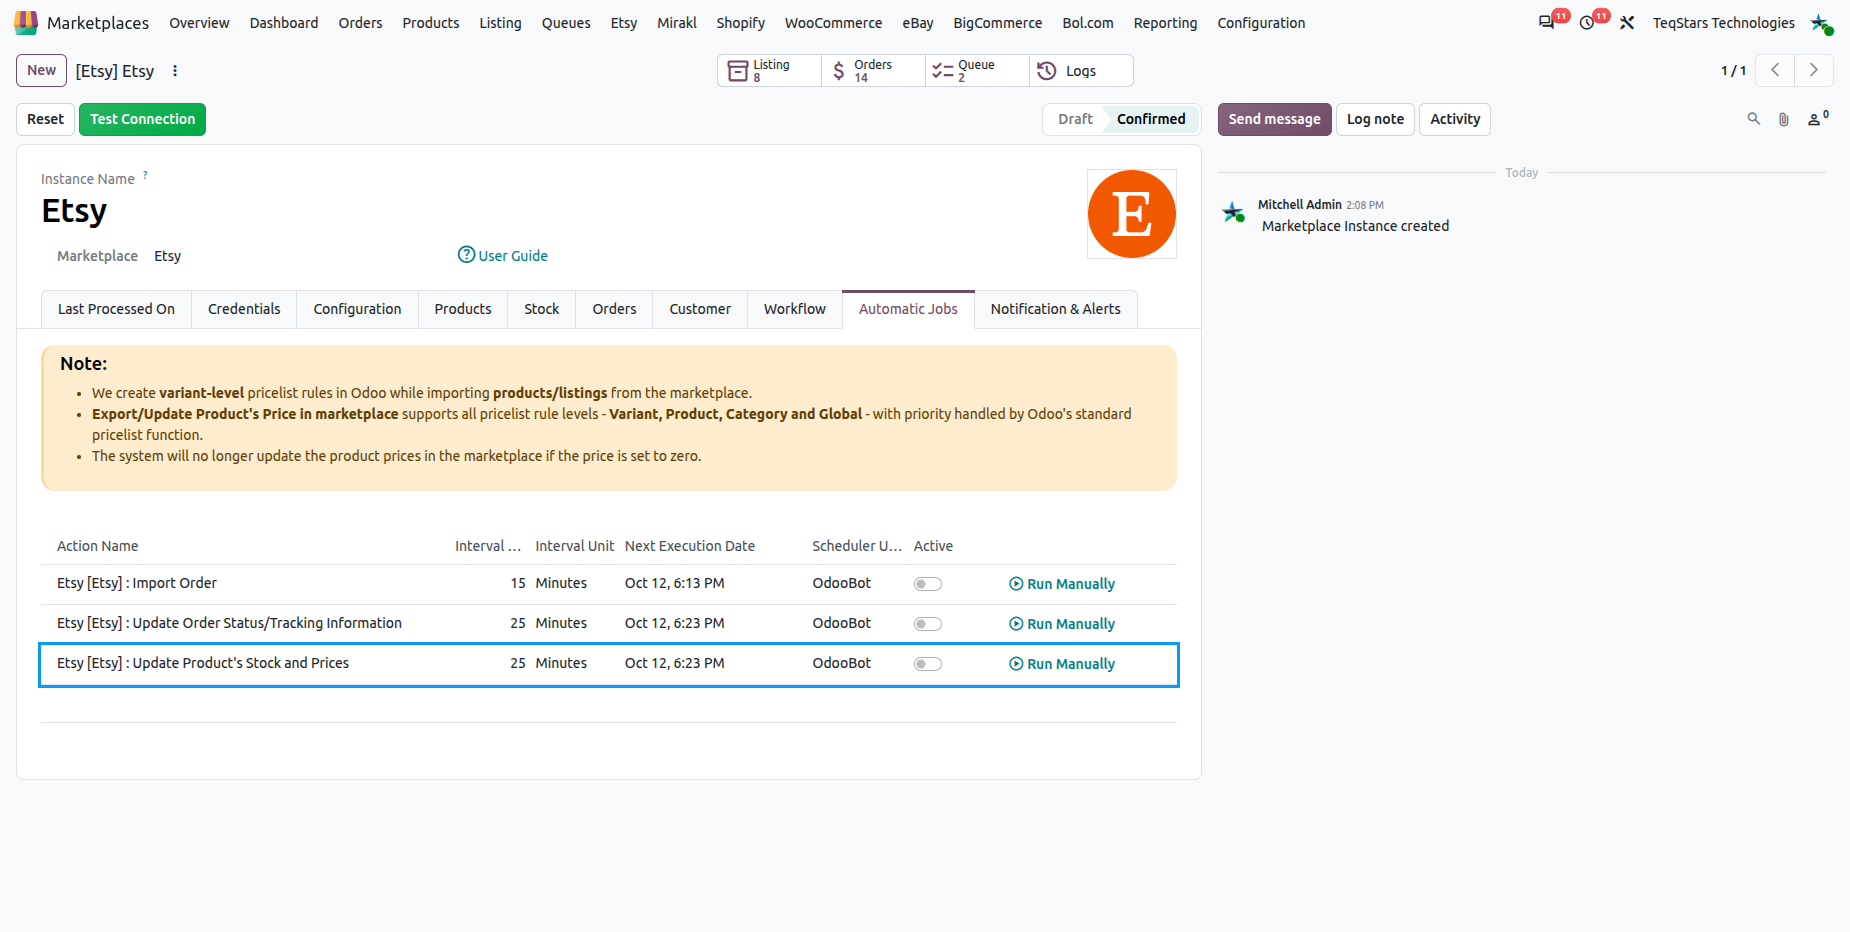Click the Log note button
This screenshot has height=932, width=1850.
pyautogui.click(x=1375, y=119)
